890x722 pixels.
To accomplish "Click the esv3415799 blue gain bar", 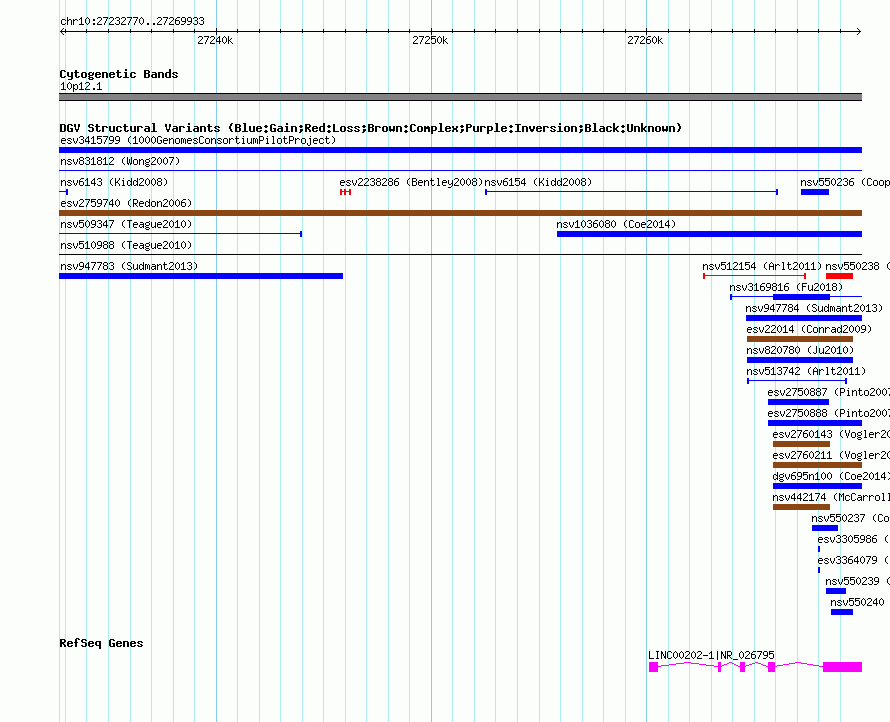I will 460,150.
